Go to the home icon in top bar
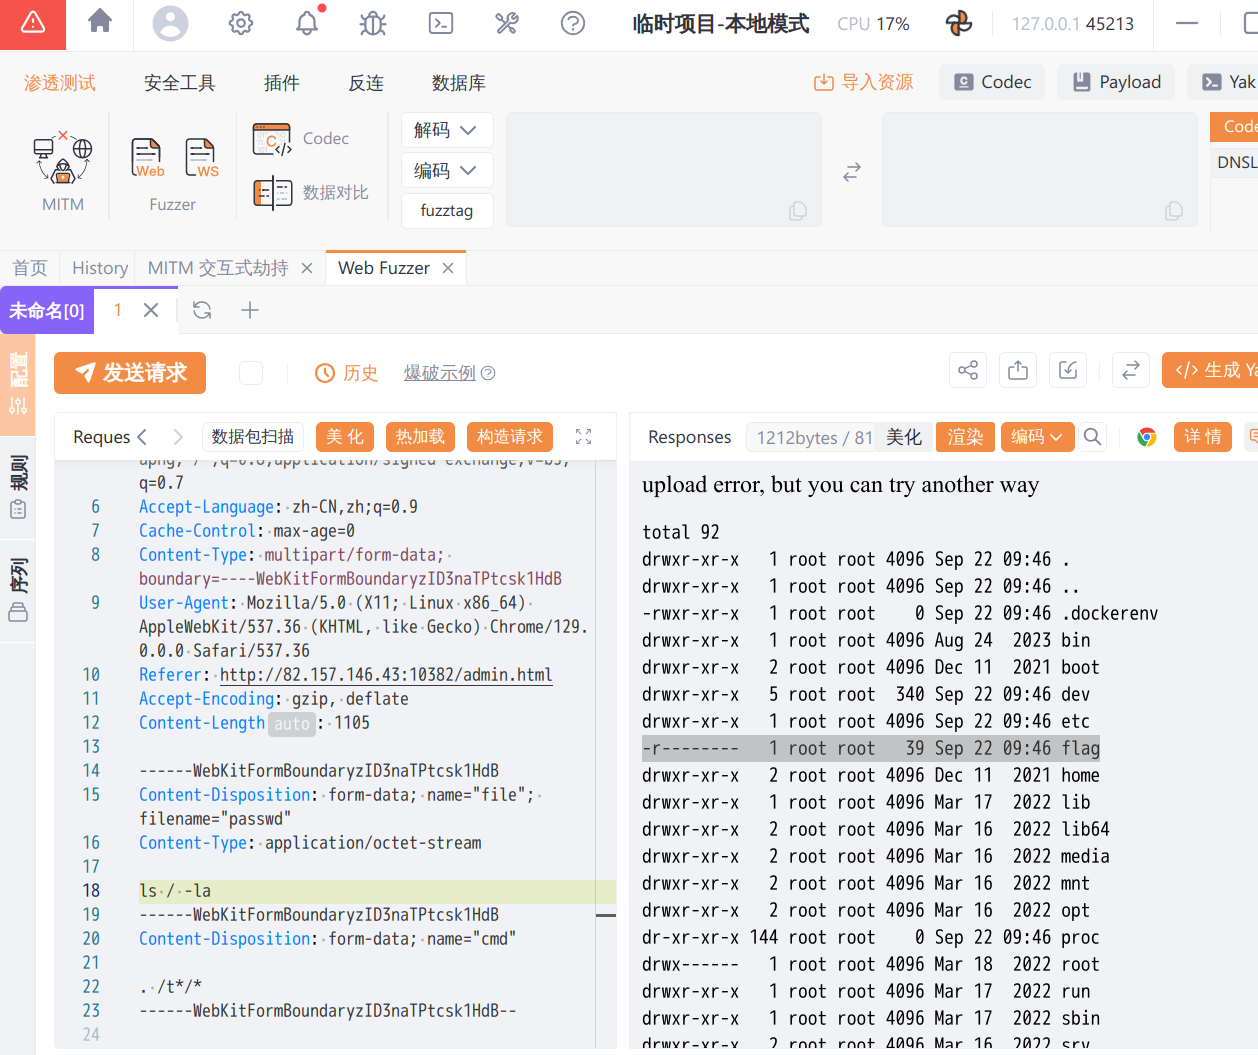This screenshot has width=1258, height=1055. (100, 22)
